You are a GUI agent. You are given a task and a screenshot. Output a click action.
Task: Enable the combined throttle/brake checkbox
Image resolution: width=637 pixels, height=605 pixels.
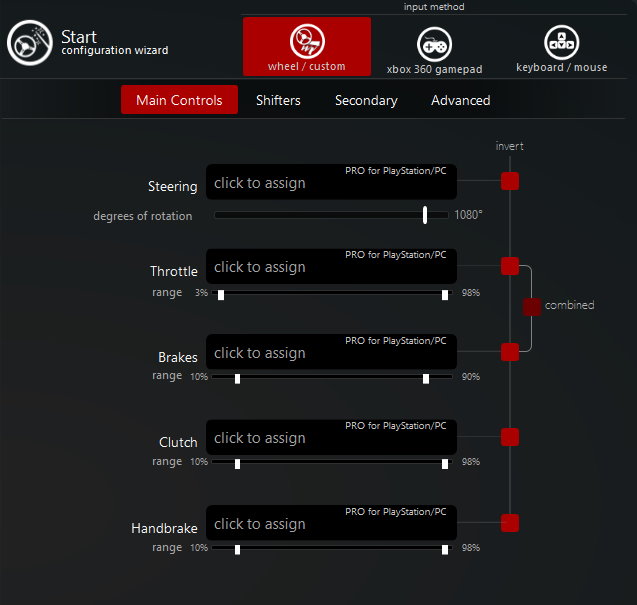[532, 307]
